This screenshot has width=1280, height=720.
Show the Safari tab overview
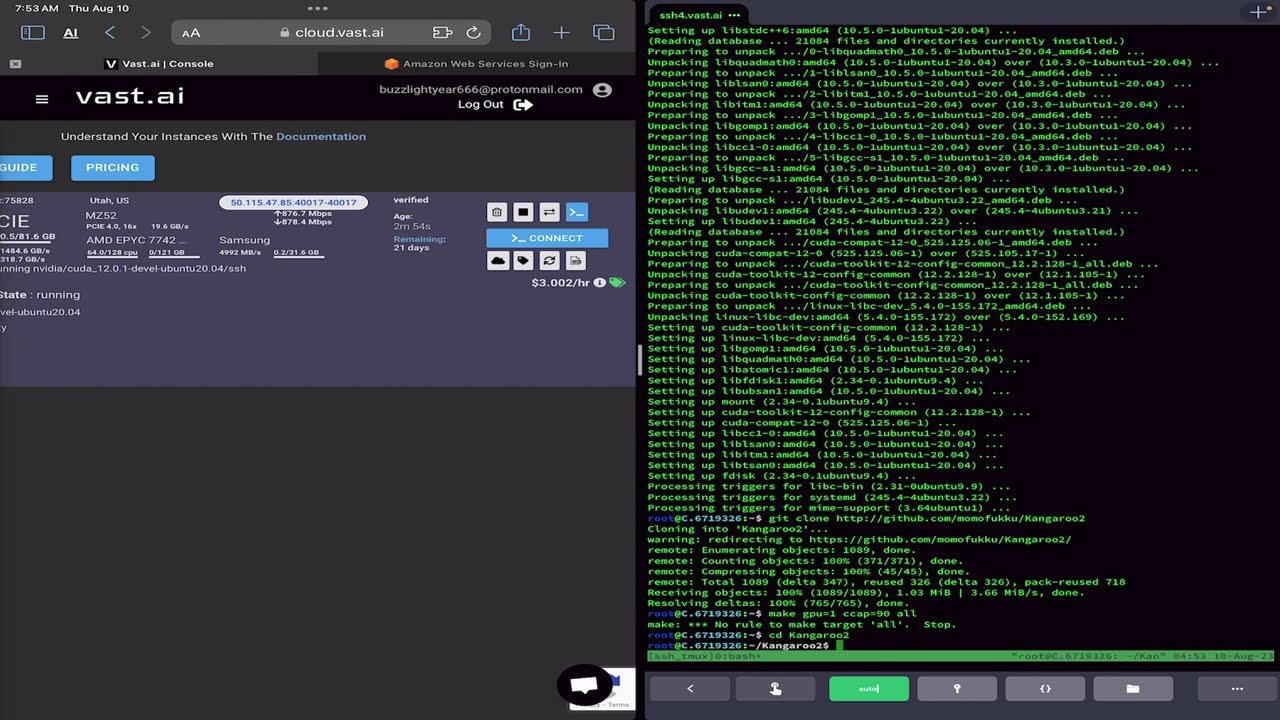pos(604,32)
